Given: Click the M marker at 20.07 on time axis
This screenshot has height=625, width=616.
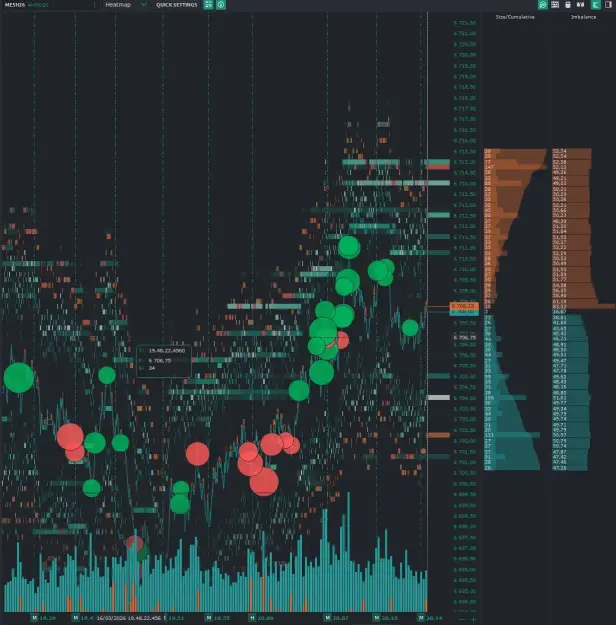Looking at the screenshot, I should coord(327,618).
